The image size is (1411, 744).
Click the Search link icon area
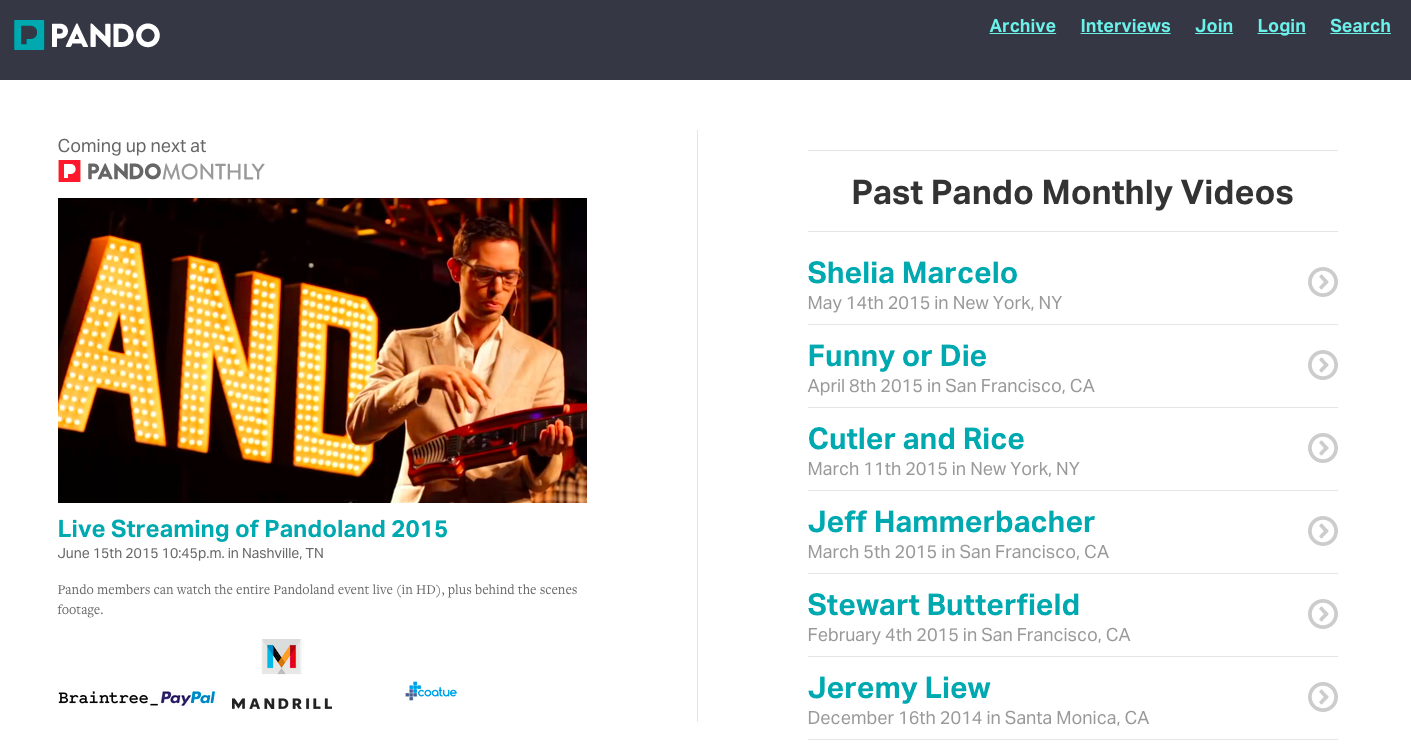(x=1360, y=26)
